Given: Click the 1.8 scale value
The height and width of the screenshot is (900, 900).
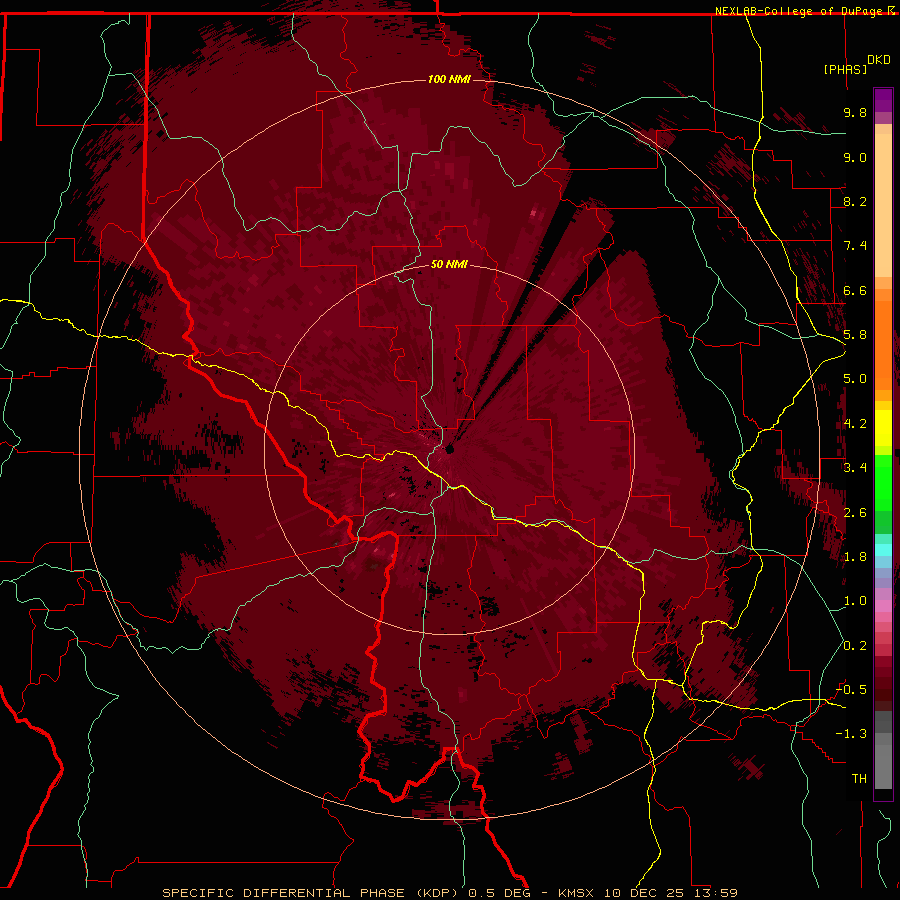Looking at the screenshot, I should pos(855,557).
